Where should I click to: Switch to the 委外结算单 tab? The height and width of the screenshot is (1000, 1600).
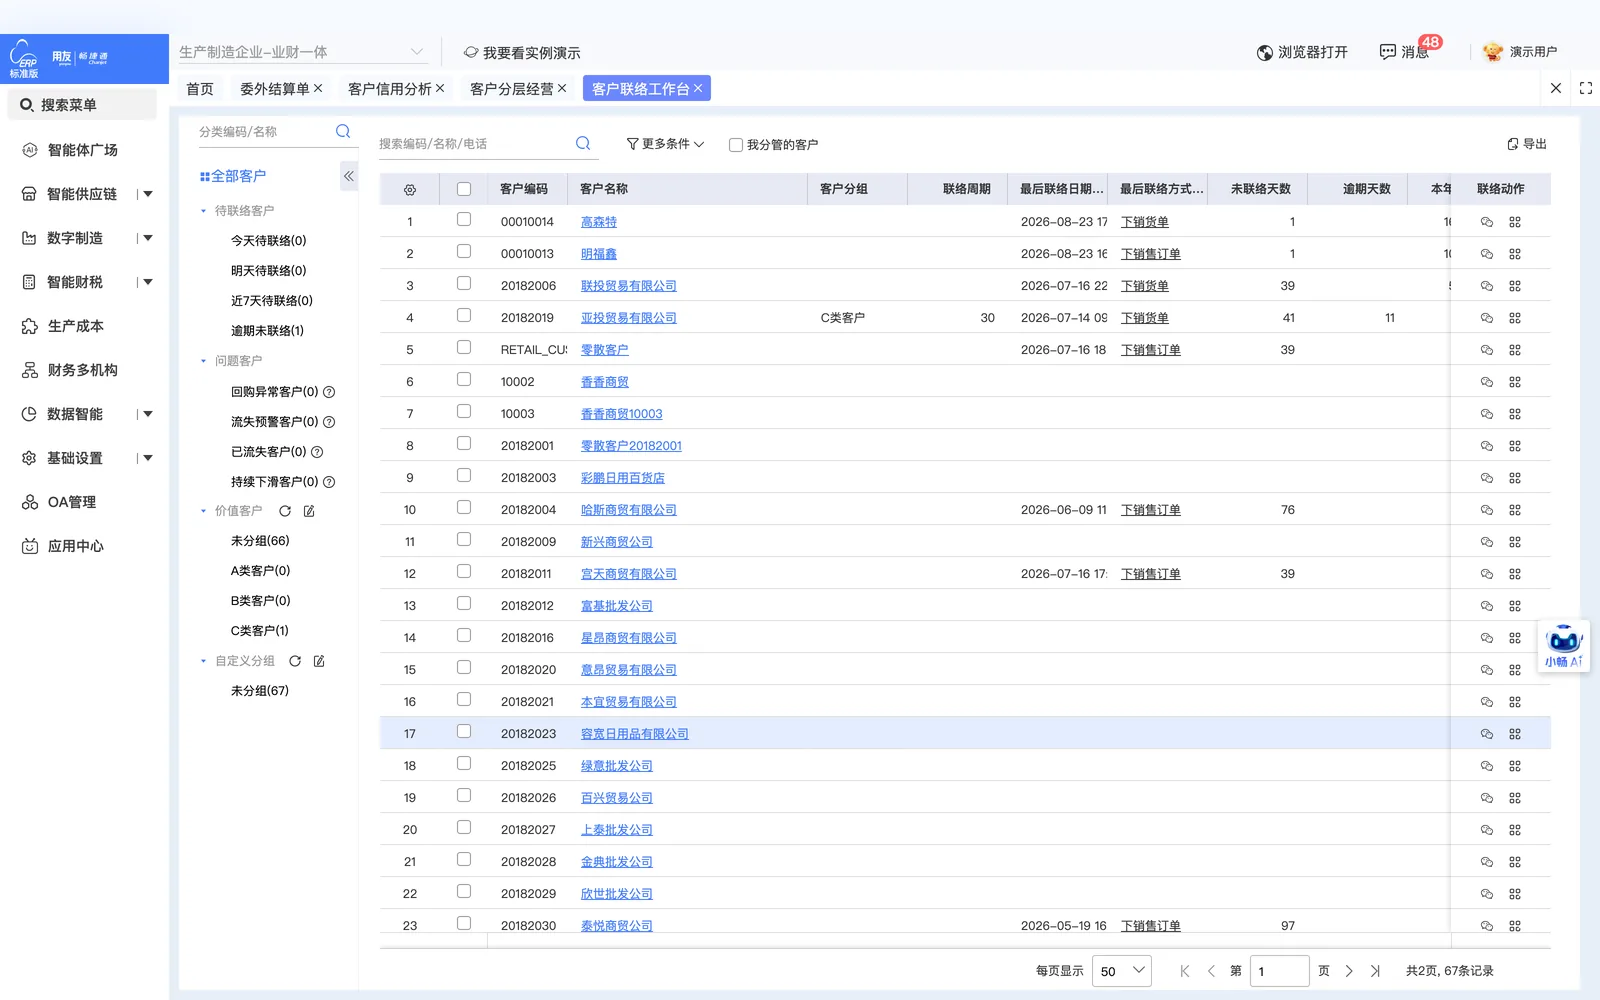[x=275, y=89]
